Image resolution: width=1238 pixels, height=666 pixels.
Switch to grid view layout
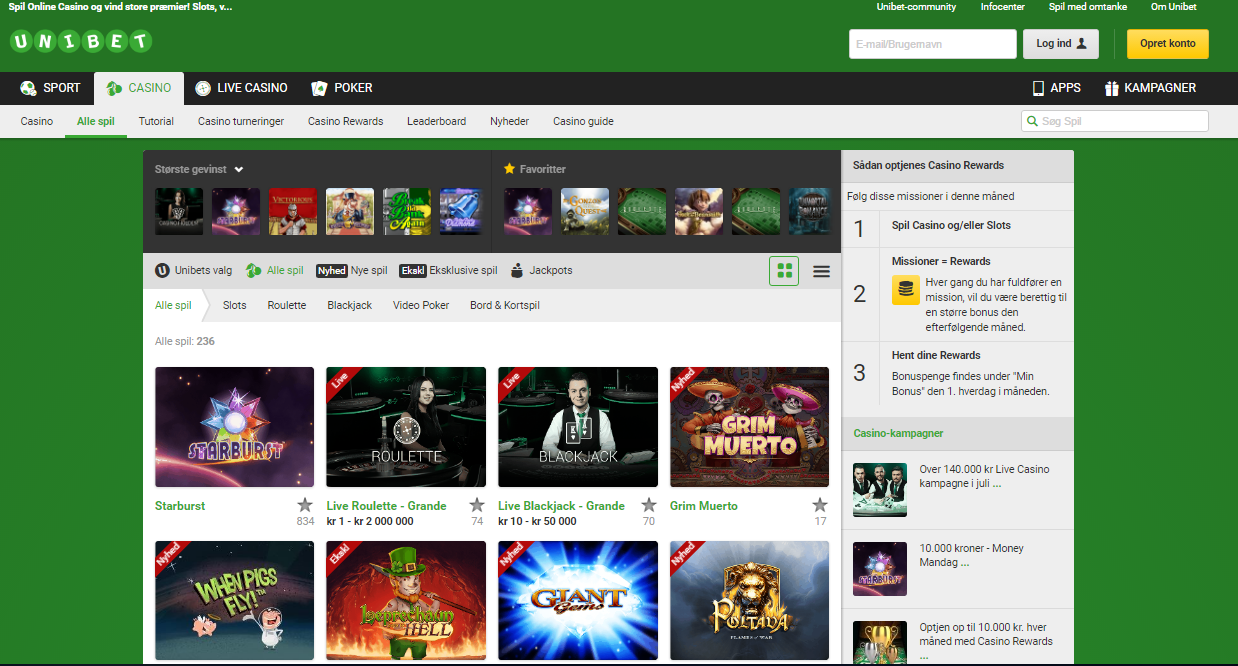point(784,271)
